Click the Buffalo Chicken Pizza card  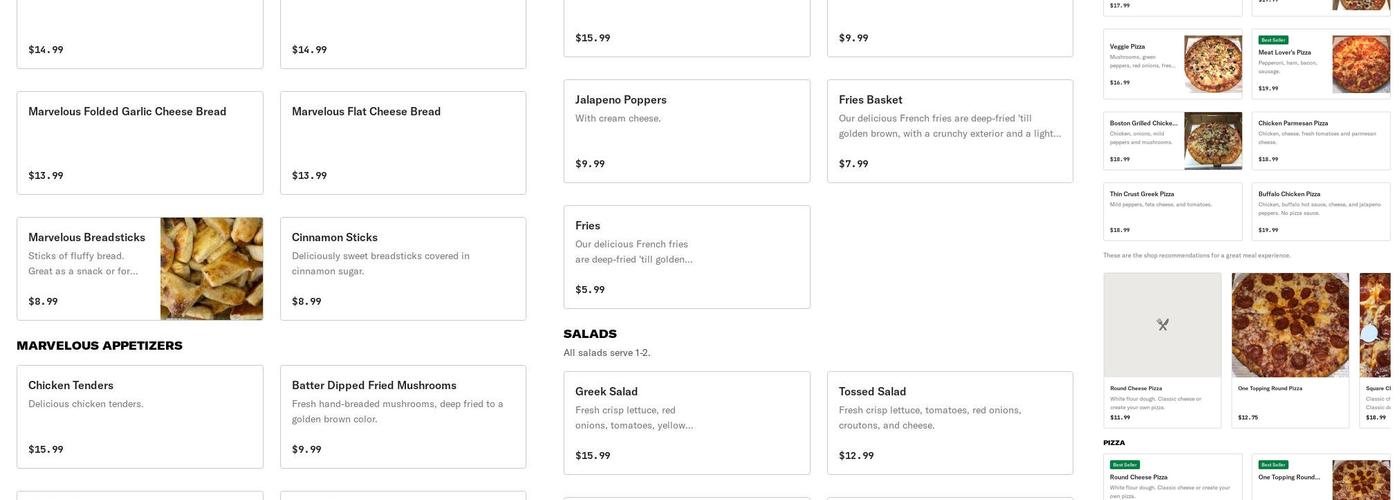(1320, 211)
